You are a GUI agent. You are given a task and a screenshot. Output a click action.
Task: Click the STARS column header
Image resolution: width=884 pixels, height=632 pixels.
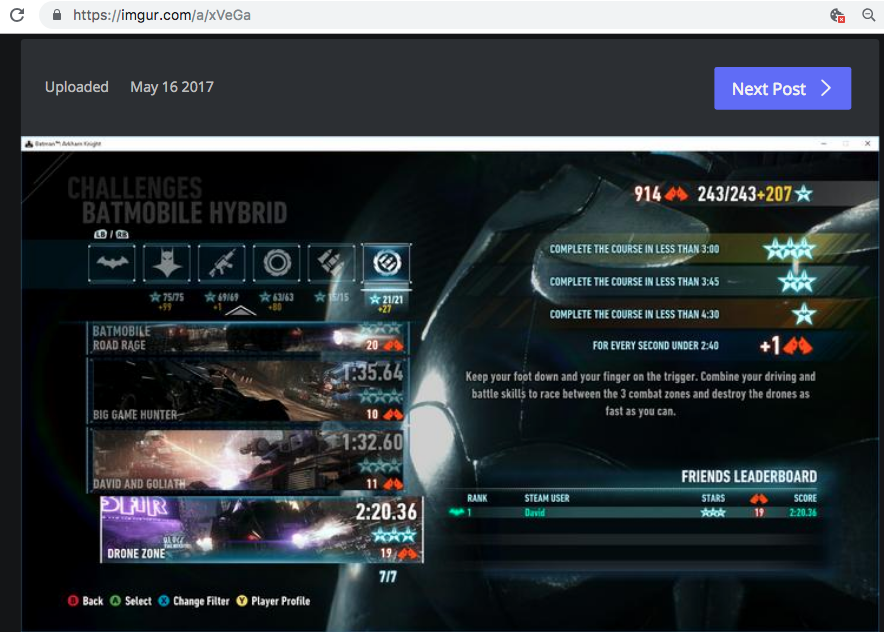tap(713, 498)
